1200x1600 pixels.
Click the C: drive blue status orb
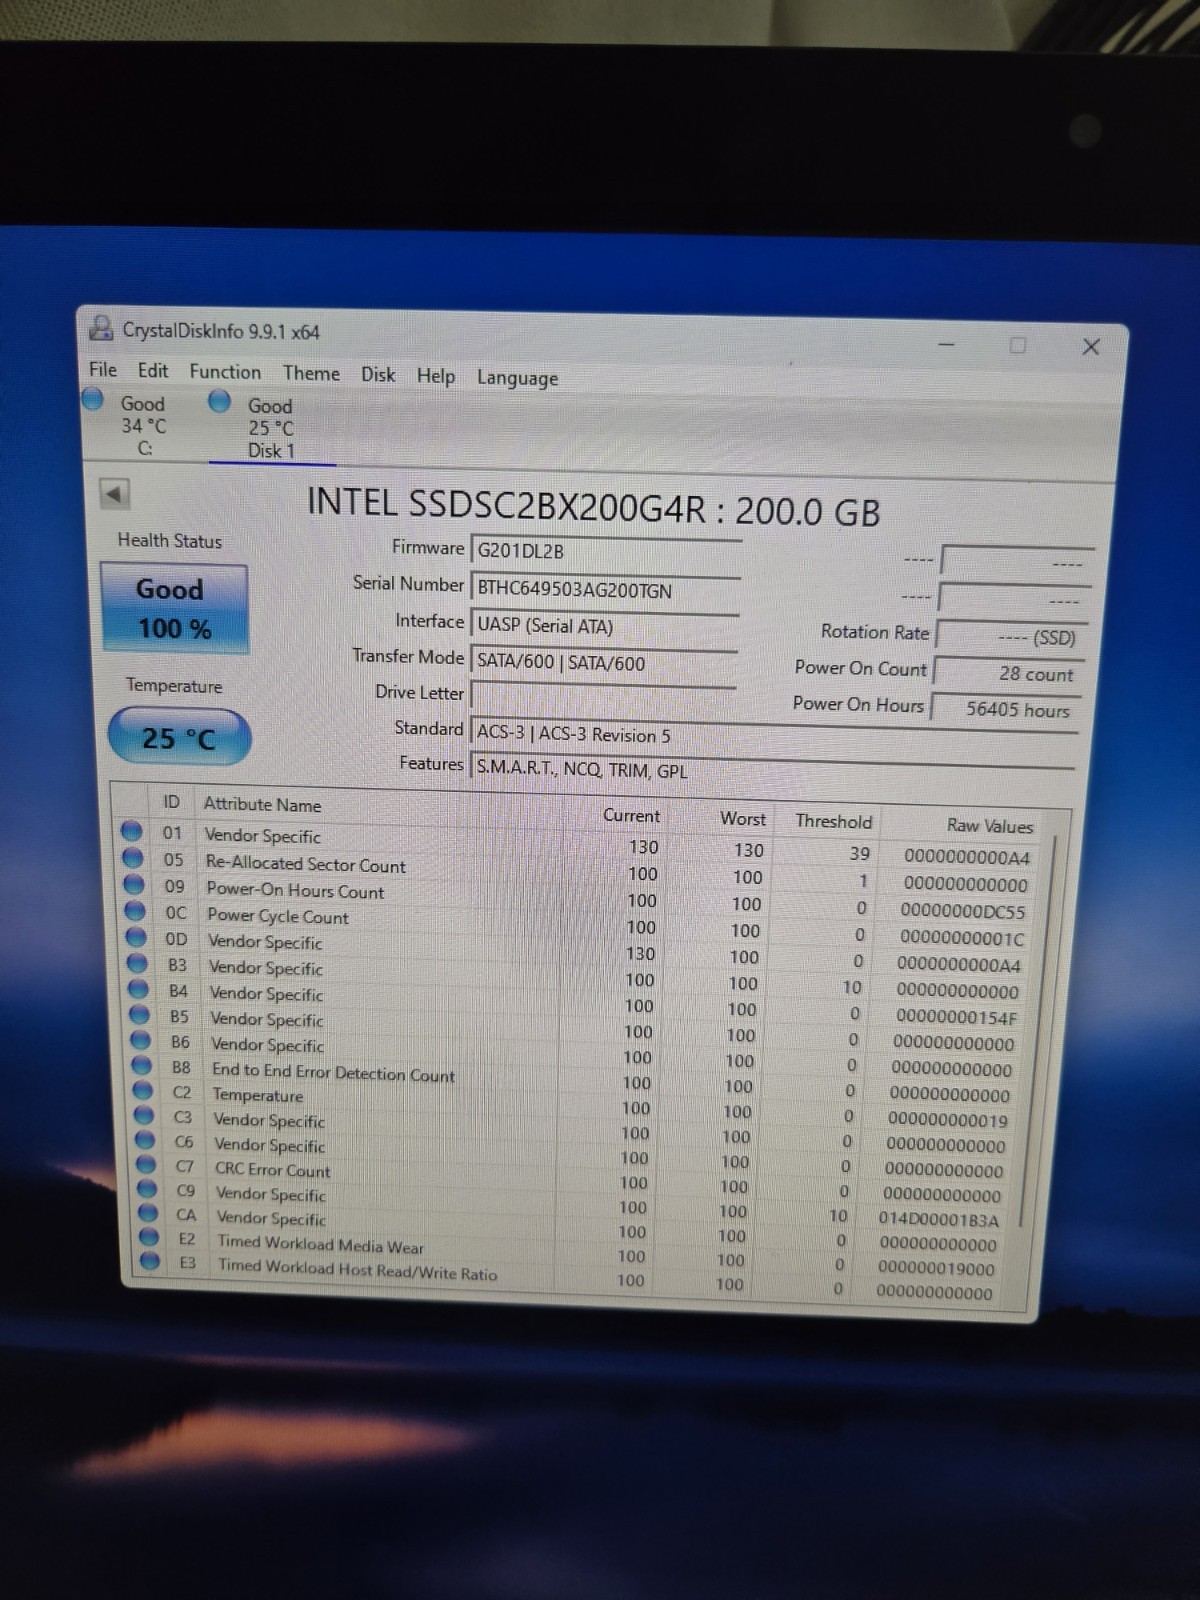[93, 399]
